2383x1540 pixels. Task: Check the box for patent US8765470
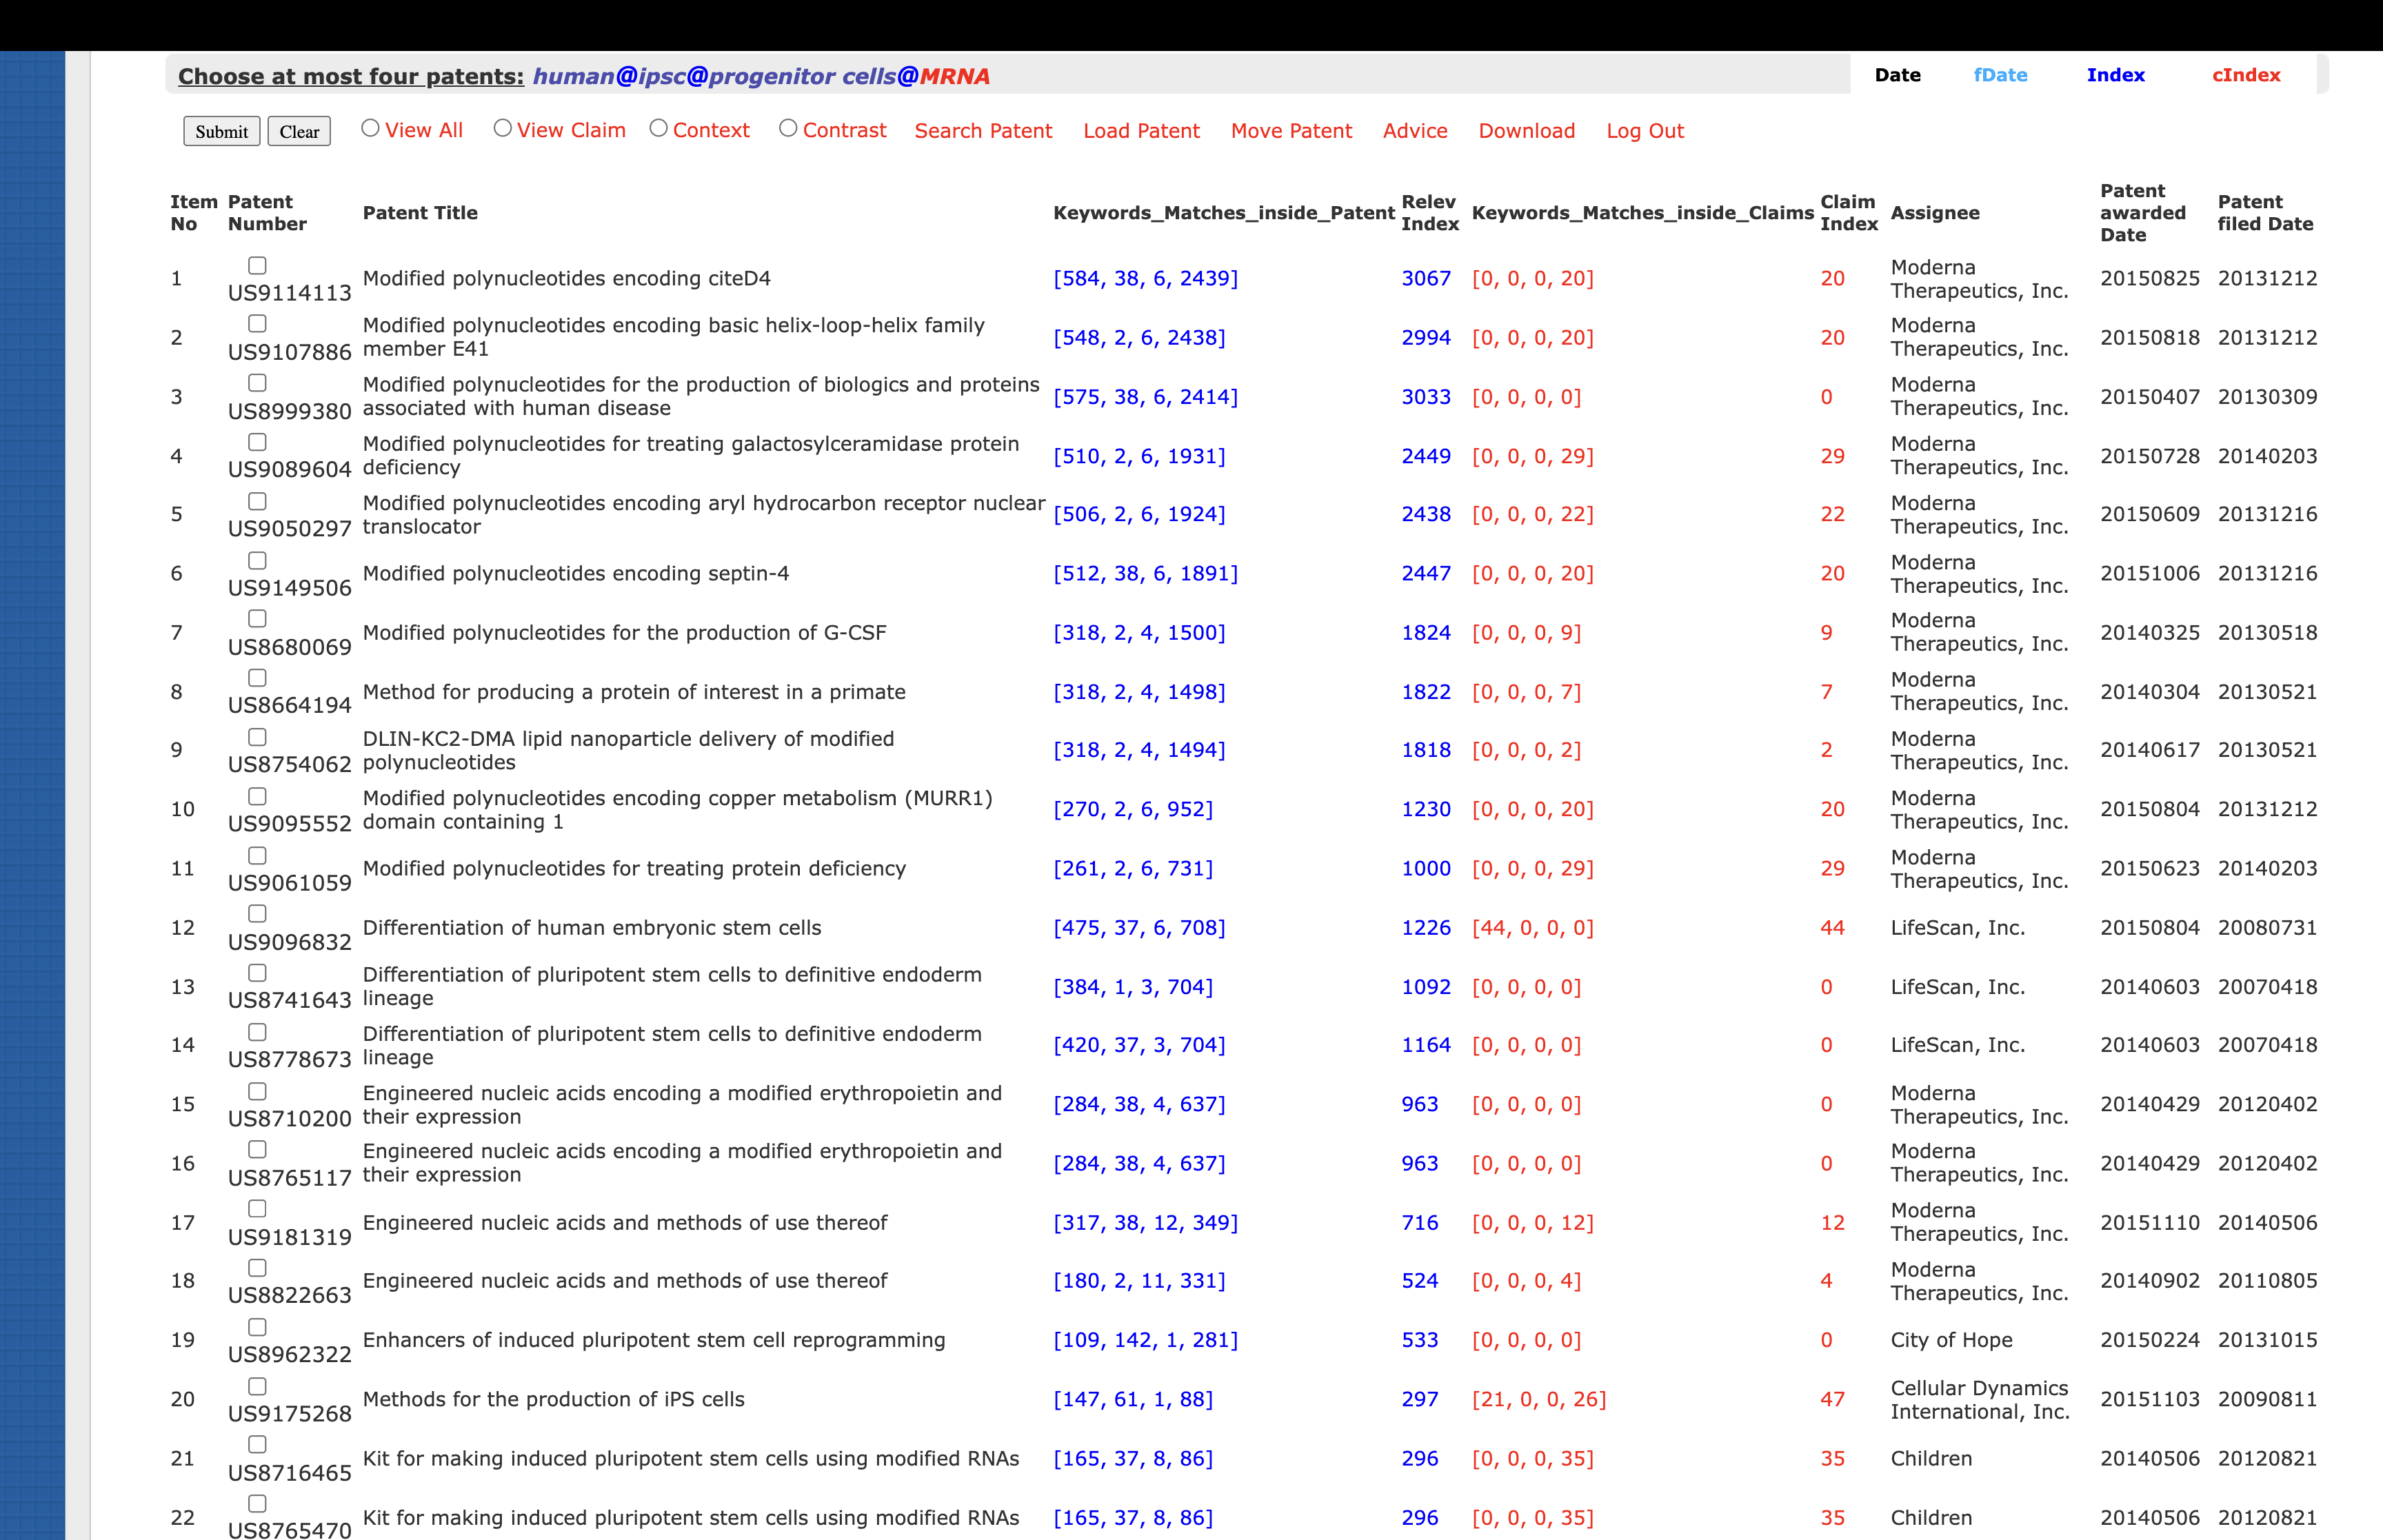click(257, 1504)
